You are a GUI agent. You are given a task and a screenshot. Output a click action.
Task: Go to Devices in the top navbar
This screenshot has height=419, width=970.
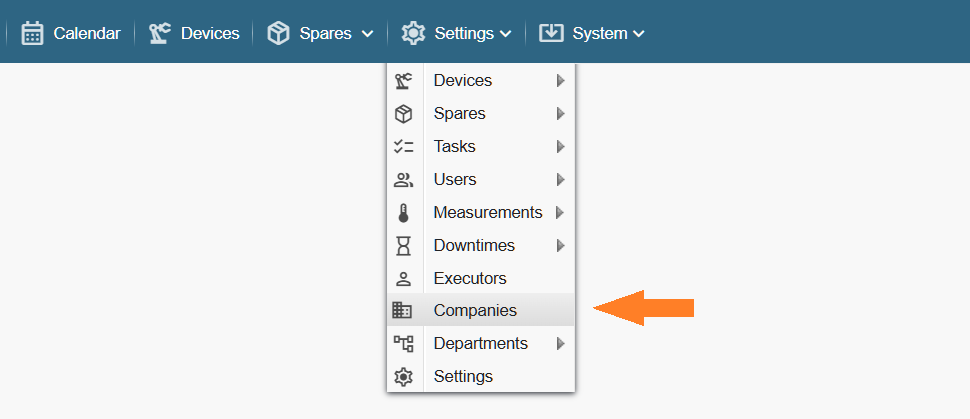coord(210,33)
